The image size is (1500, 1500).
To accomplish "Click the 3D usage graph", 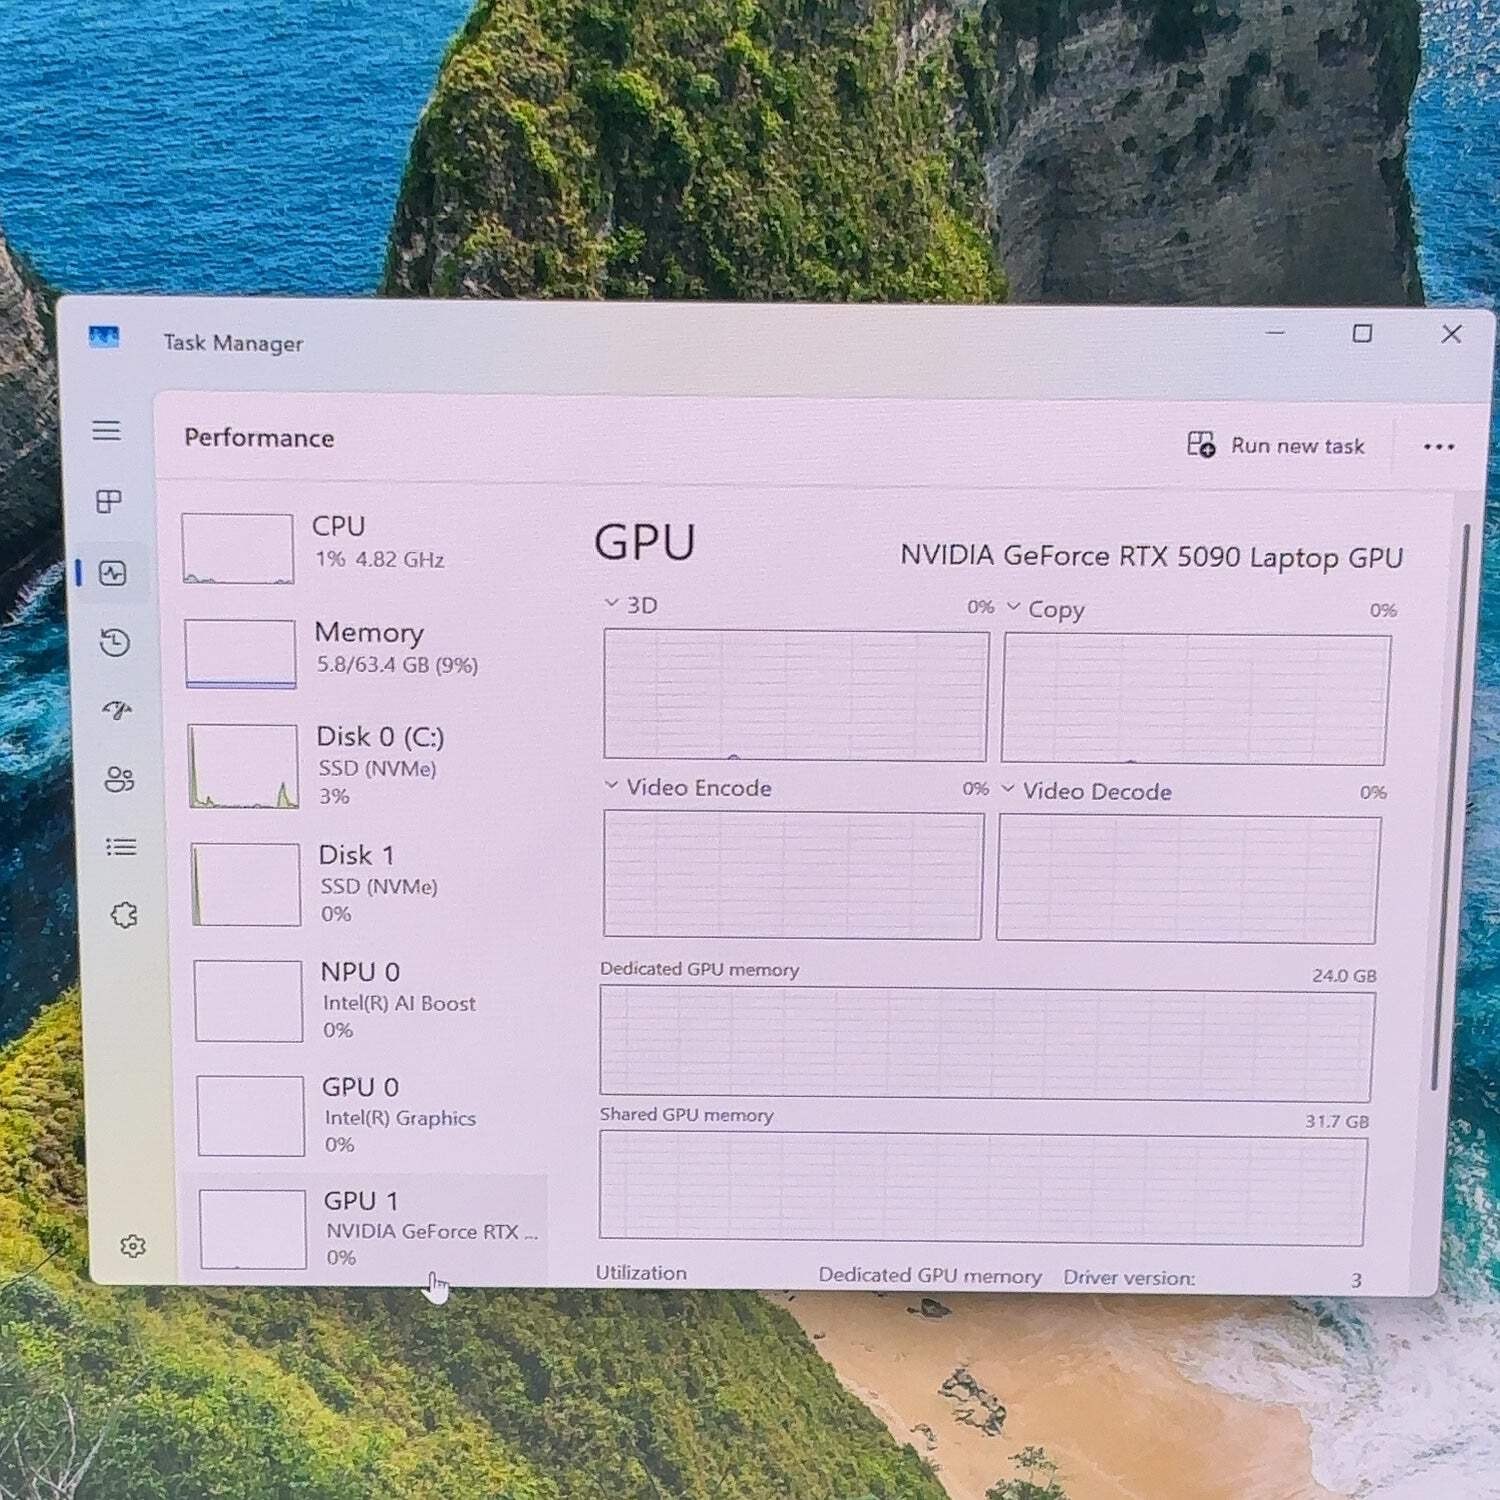I will [x=796, y=695].
